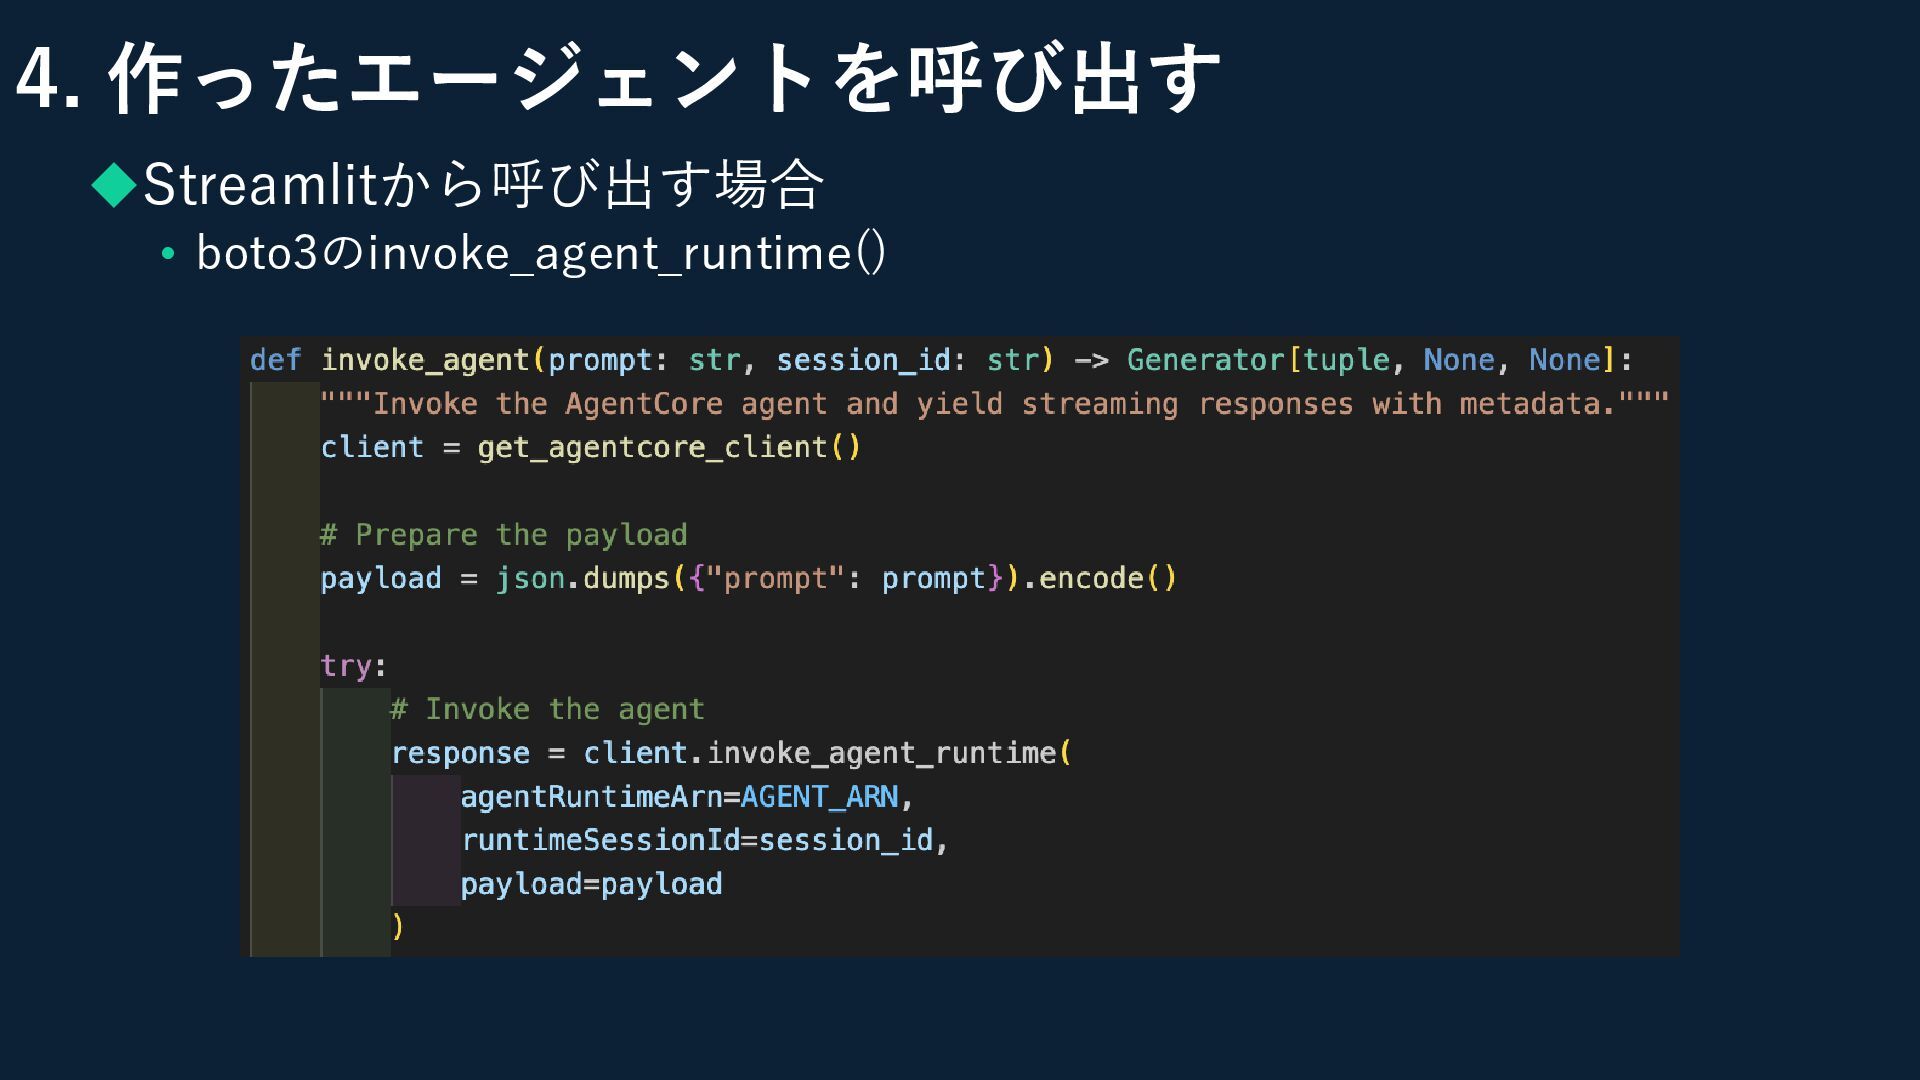Click the '# Prepare the payload' comment
The height and width of the screenshot is (1080, 1920).
pos(504,535)
